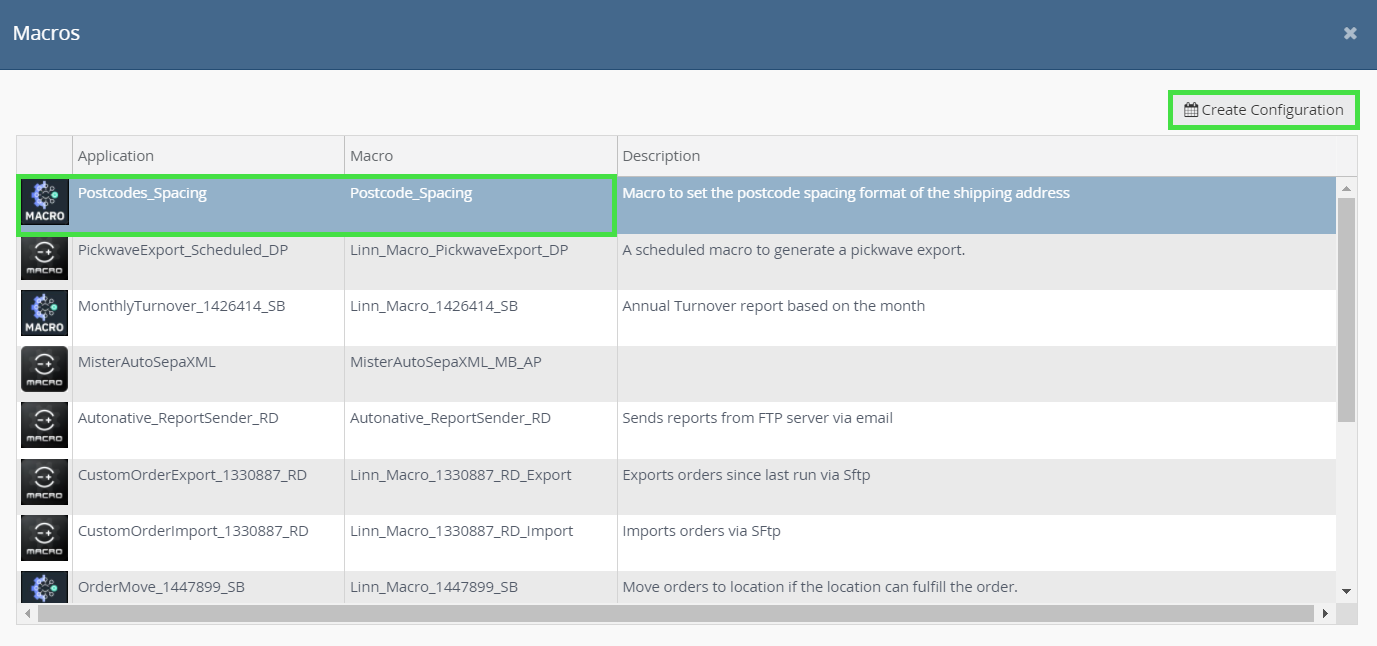
Task: Sort by the Application column header
Action: [x=208, y=156]
